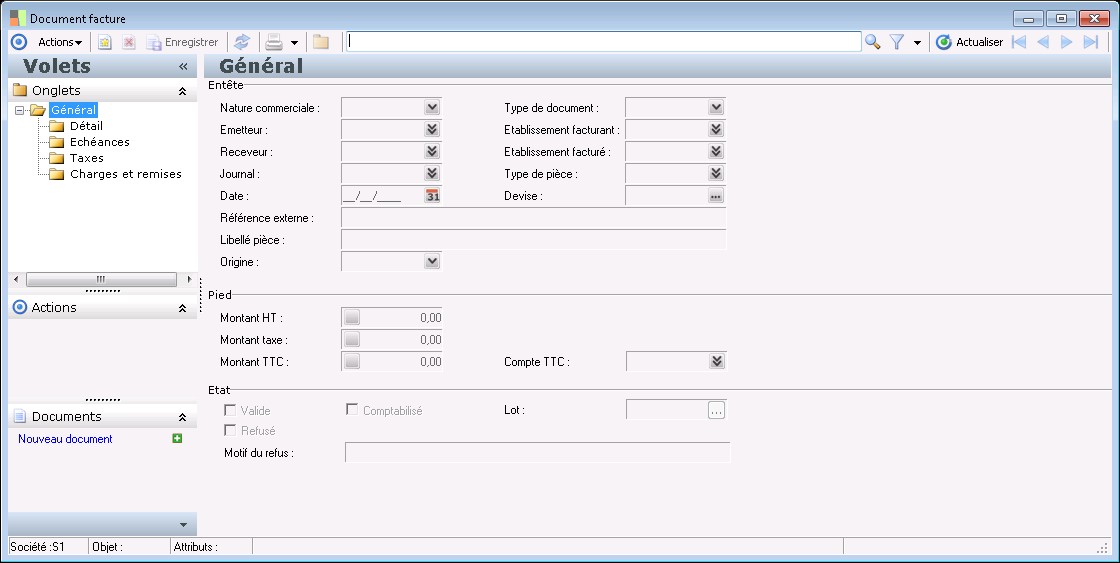
Task: Click the Société :S1 status bar entry
Action: point(37,547)
